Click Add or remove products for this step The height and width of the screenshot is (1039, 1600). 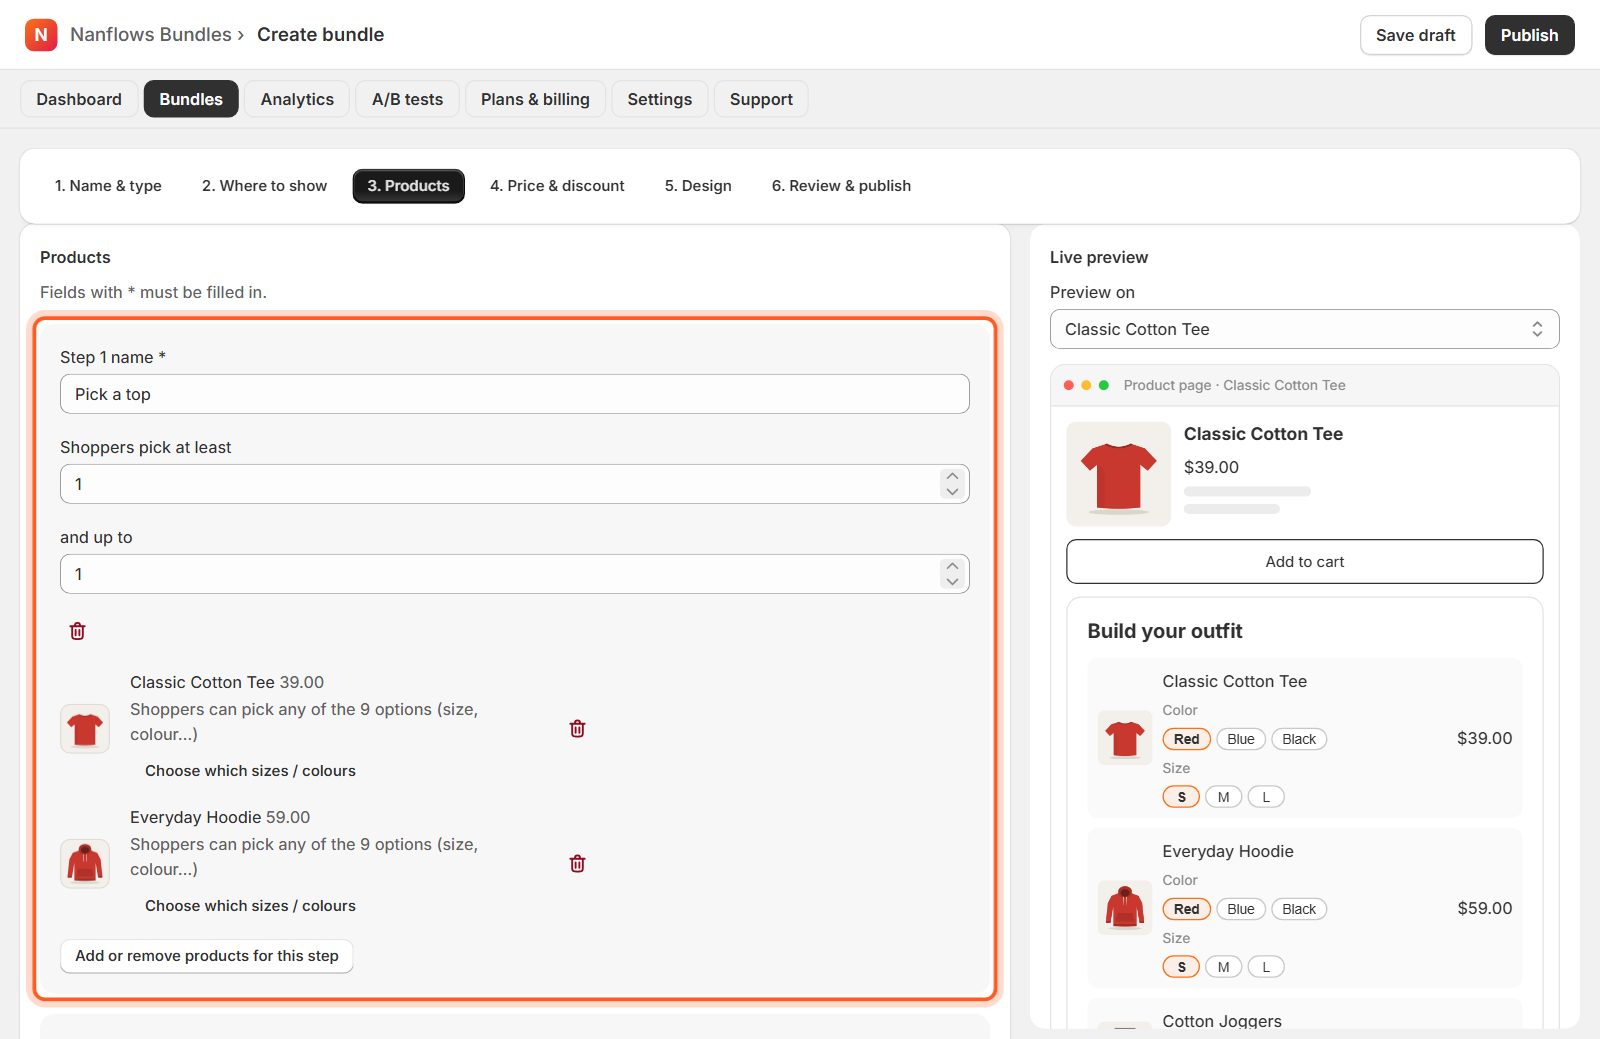[x=207, y=956]
